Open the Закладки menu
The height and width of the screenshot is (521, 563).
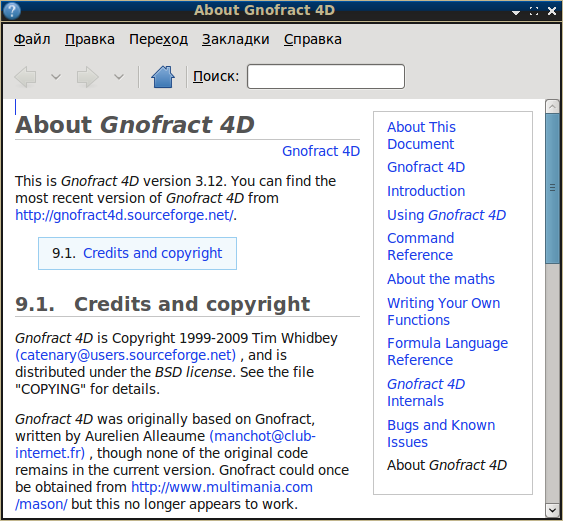click(236, 39)
